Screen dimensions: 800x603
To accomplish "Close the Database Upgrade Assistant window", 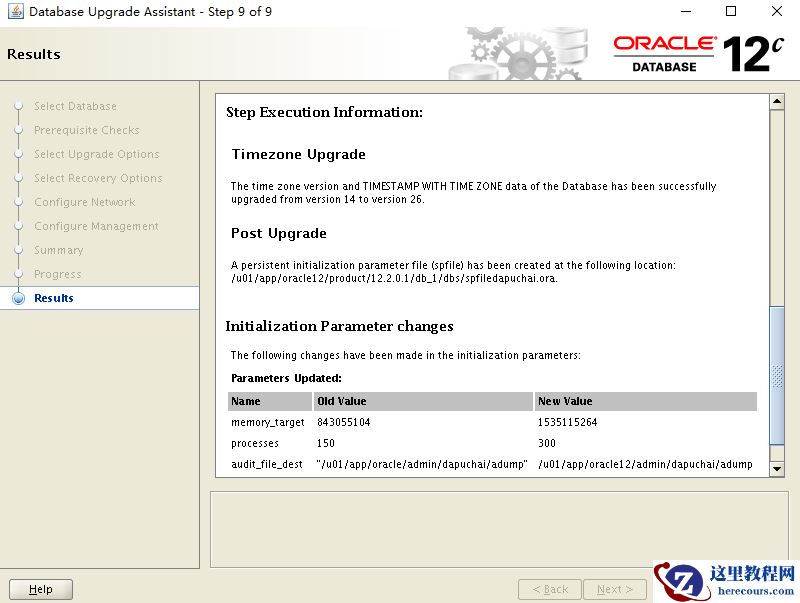I will (x=777, y=11).
